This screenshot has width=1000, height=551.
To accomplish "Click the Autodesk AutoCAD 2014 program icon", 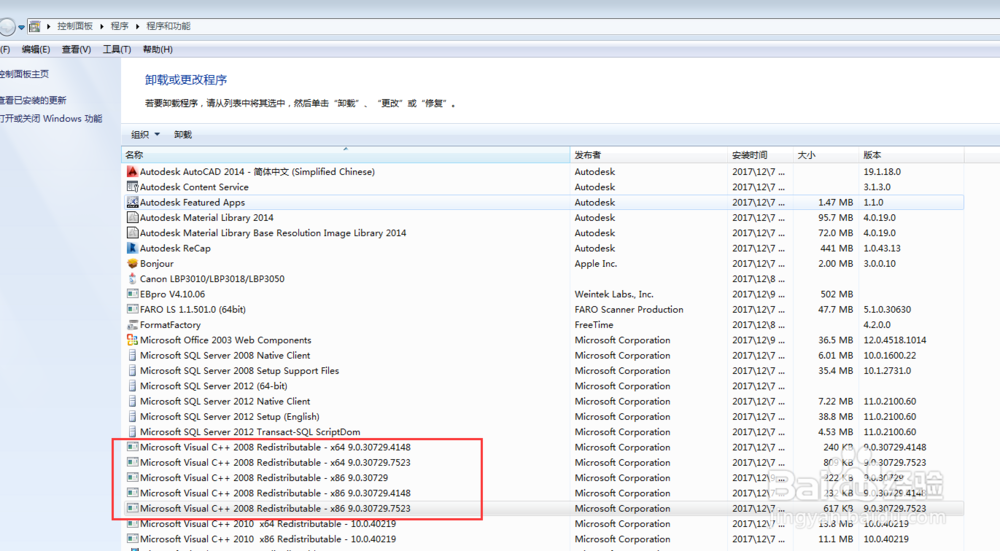I will 133,172.
